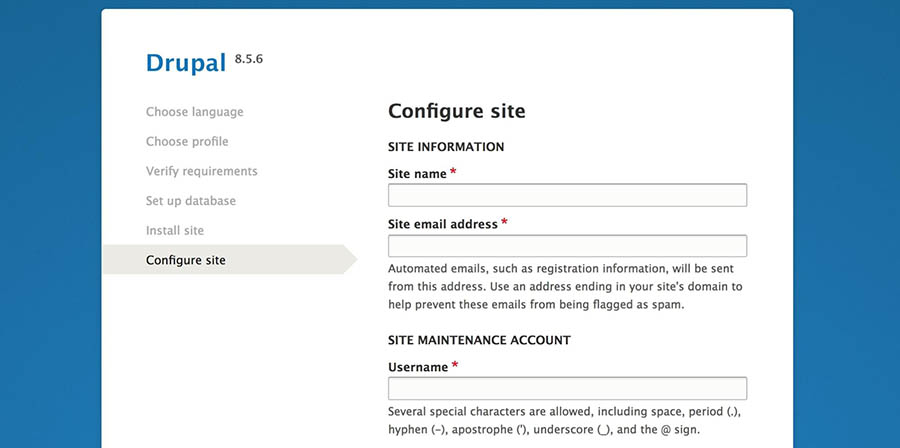Click the Site email address label
Image resolution: width=900 pixels, height=448 pixels.
(x=443, y=224)
